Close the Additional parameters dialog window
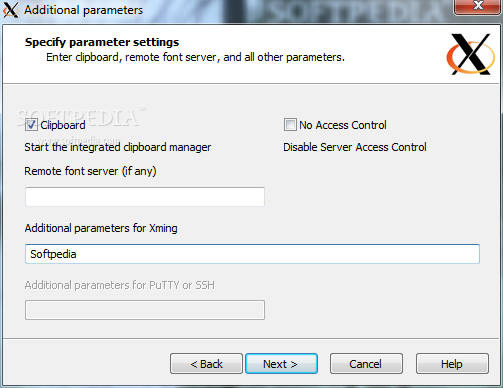503x388 pixels. (478, 6)
